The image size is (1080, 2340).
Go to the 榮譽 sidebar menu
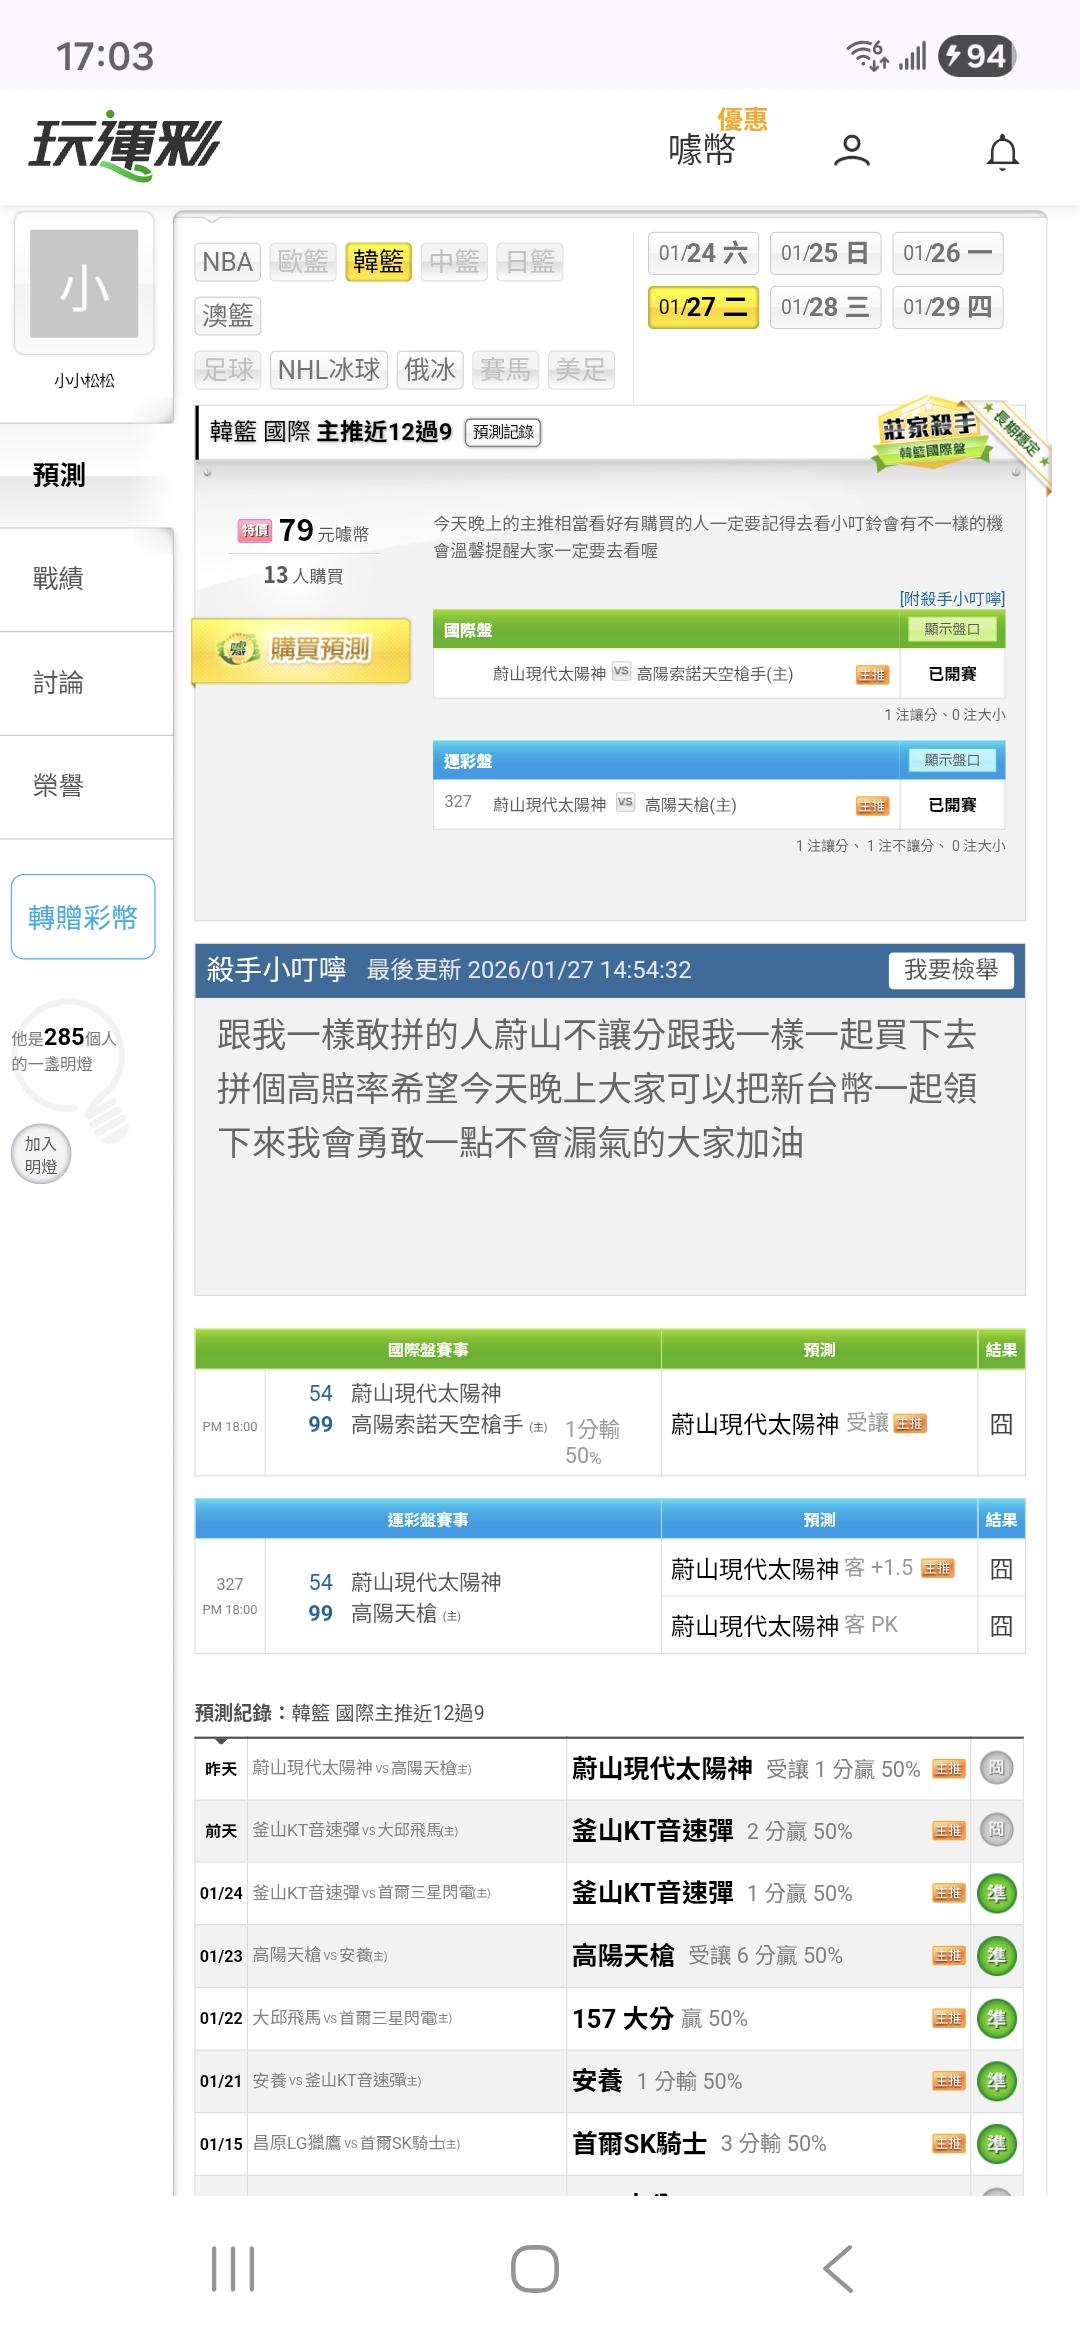(87, 787)
